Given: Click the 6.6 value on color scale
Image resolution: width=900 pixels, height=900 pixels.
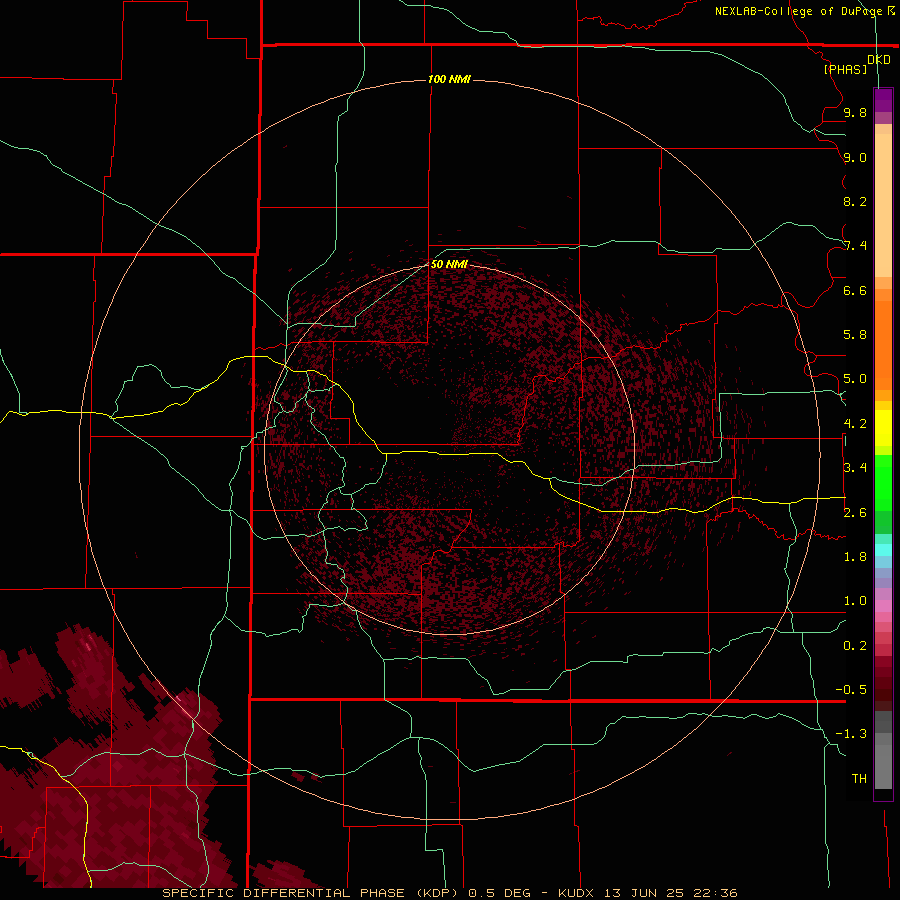Looking at the screenshot, I should [x=855, y=290].
